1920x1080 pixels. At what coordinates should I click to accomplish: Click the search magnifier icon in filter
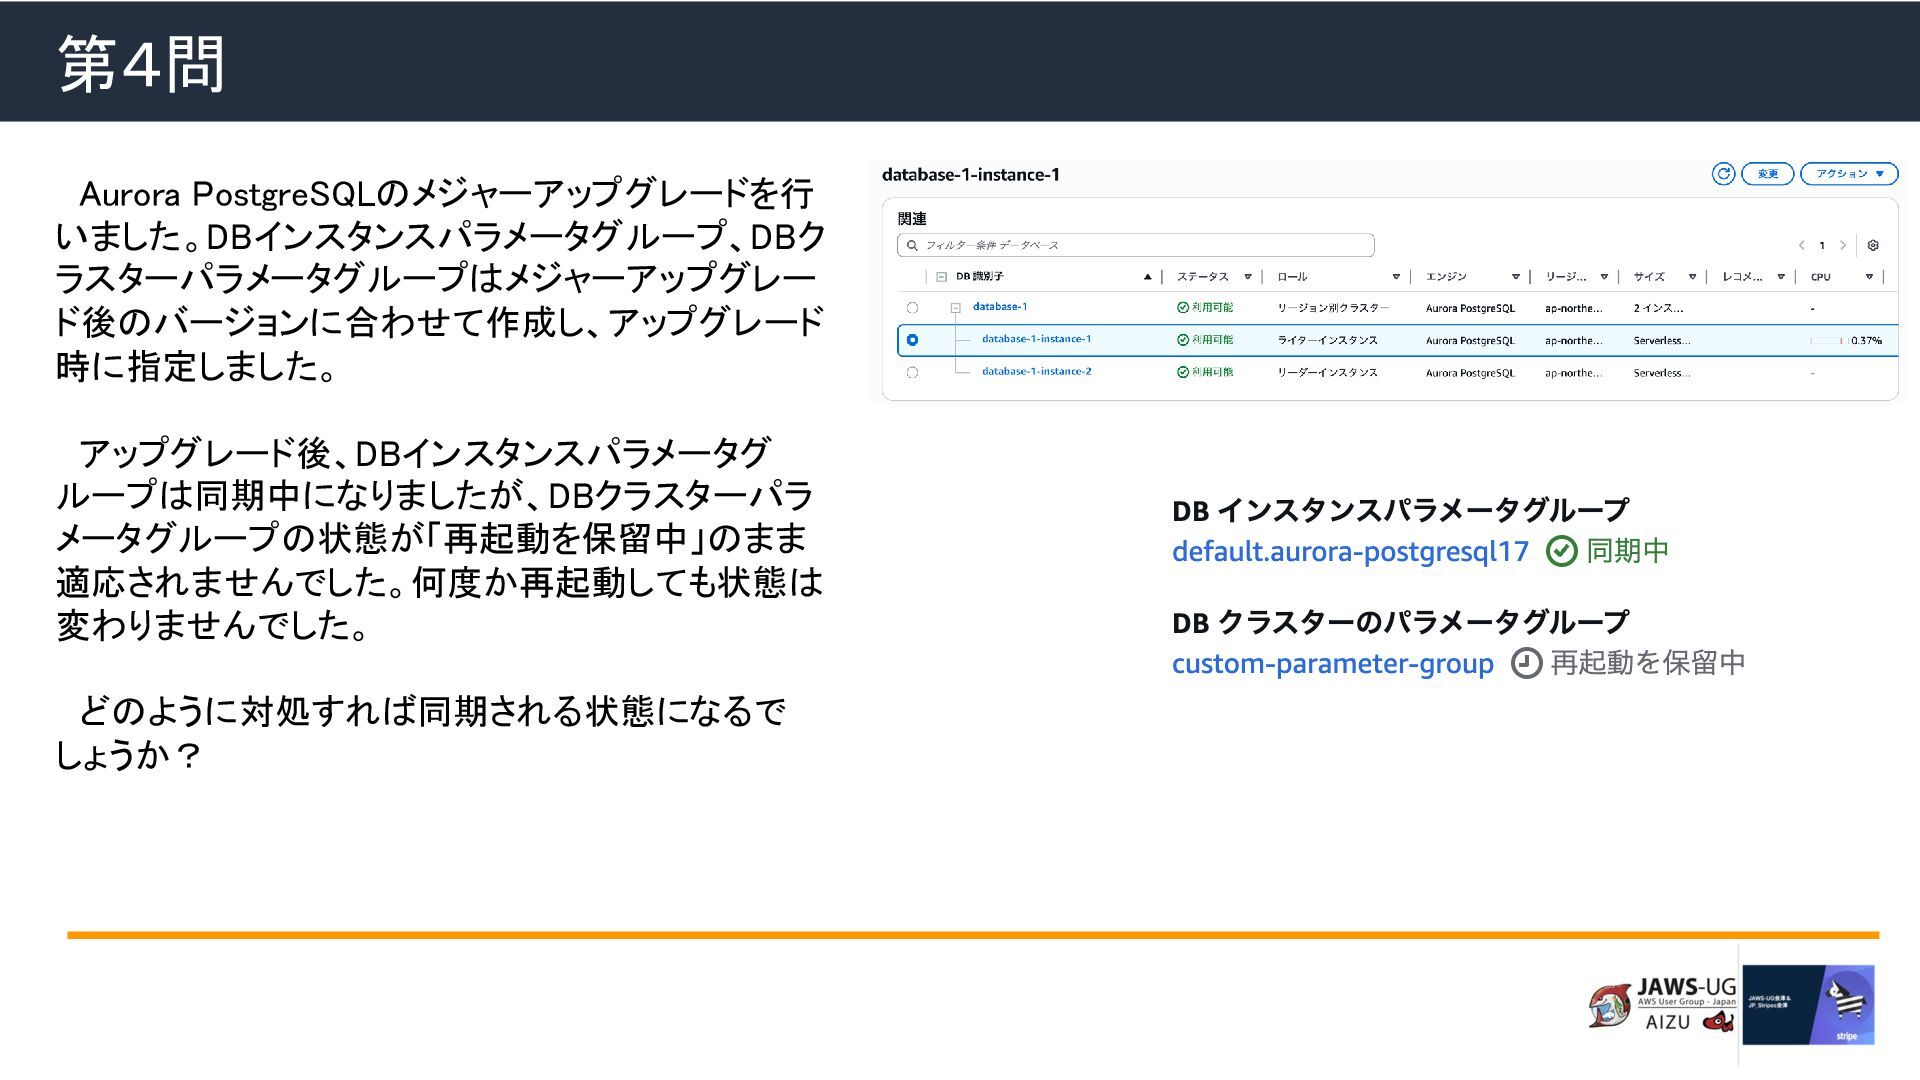pos(912,245)
